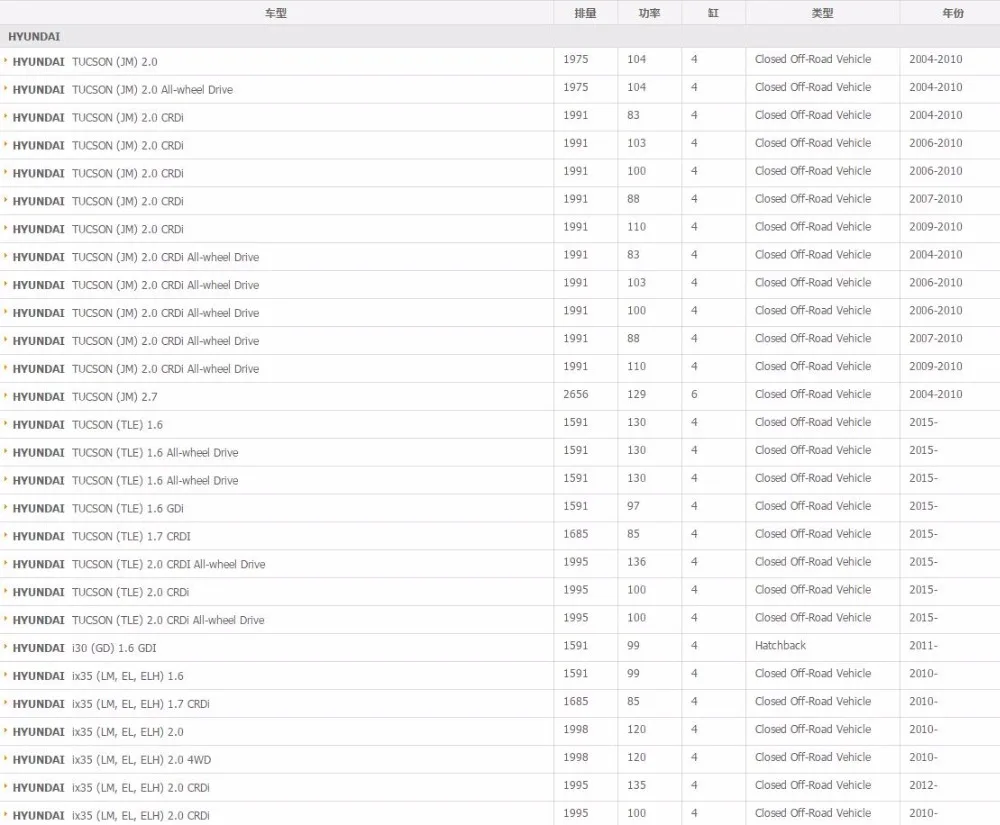Click displacement 1685 in TUCSON (TLE) 1.7 CRDI row
The height and width of the screenshot is (825, 1000).
(x=575, y=534)
